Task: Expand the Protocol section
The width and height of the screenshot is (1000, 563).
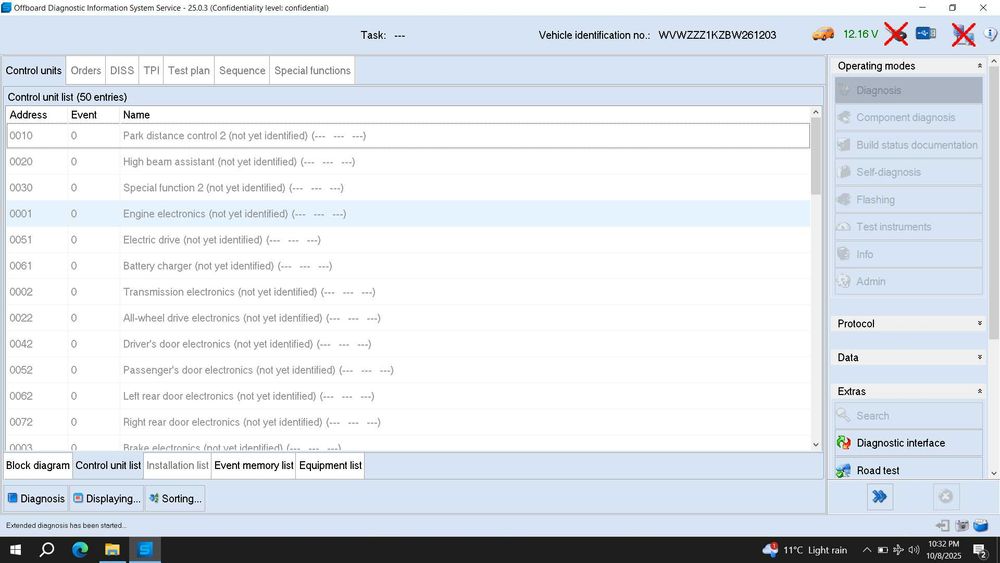Action: pos(980,323)
